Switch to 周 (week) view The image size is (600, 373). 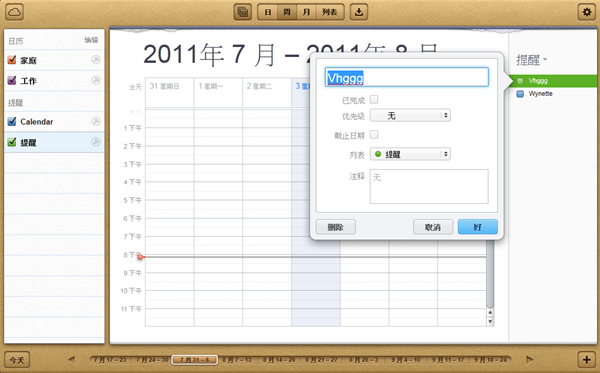click(287, 12)
